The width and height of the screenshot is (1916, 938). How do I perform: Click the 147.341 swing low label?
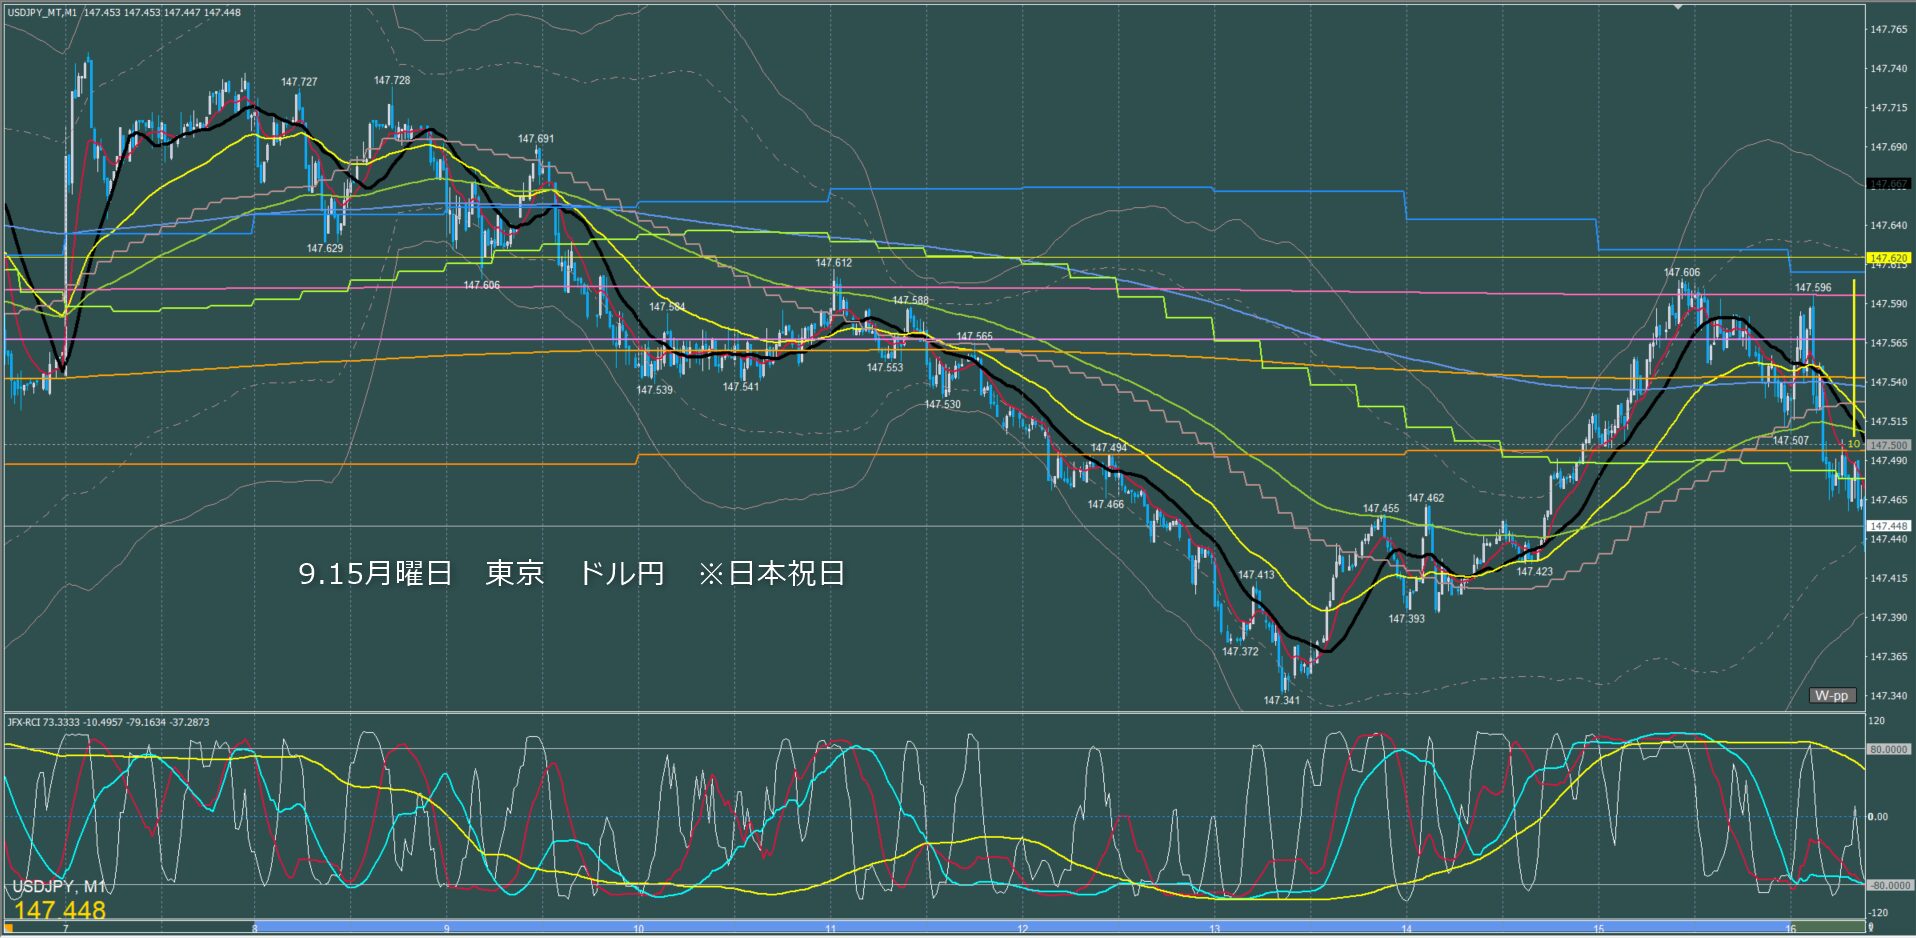(x=1281, y=700)
